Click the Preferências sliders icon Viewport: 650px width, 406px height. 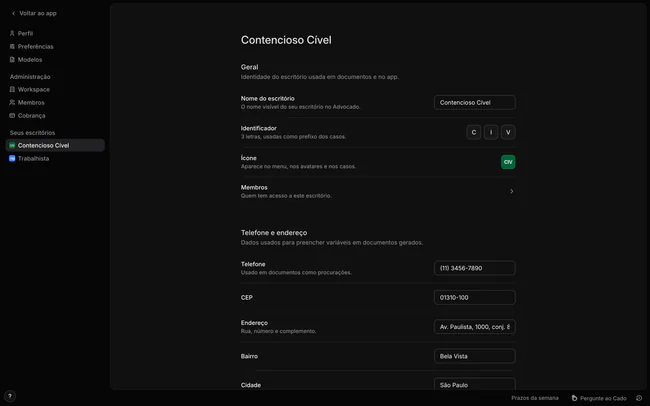[12, 46]
